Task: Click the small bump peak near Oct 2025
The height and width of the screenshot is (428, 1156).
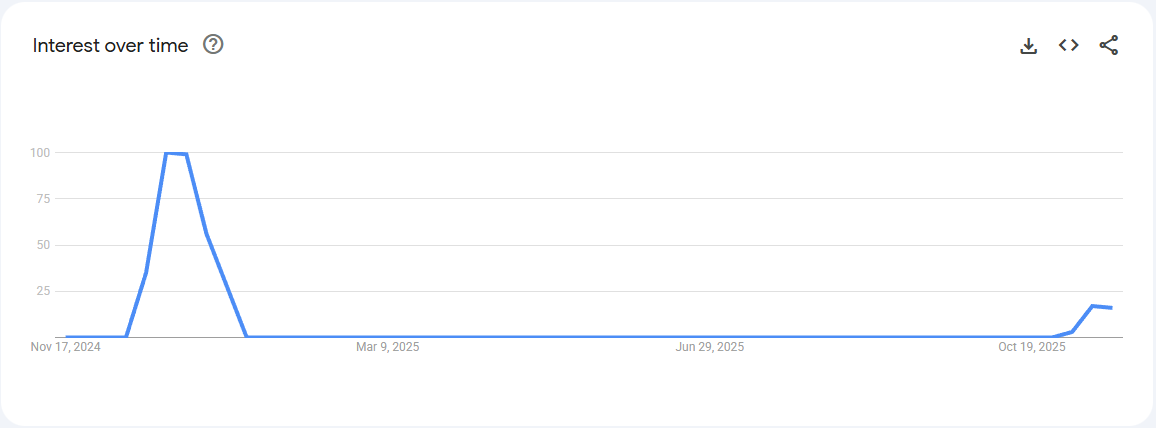Action: click(1092, 306)
